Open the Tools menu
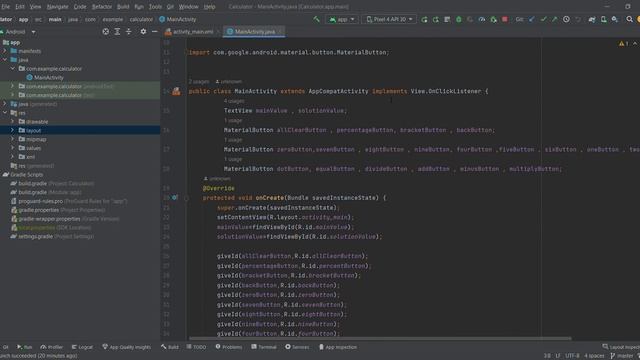The width and height of the screenshot is (640, 360). pos(155,7)
